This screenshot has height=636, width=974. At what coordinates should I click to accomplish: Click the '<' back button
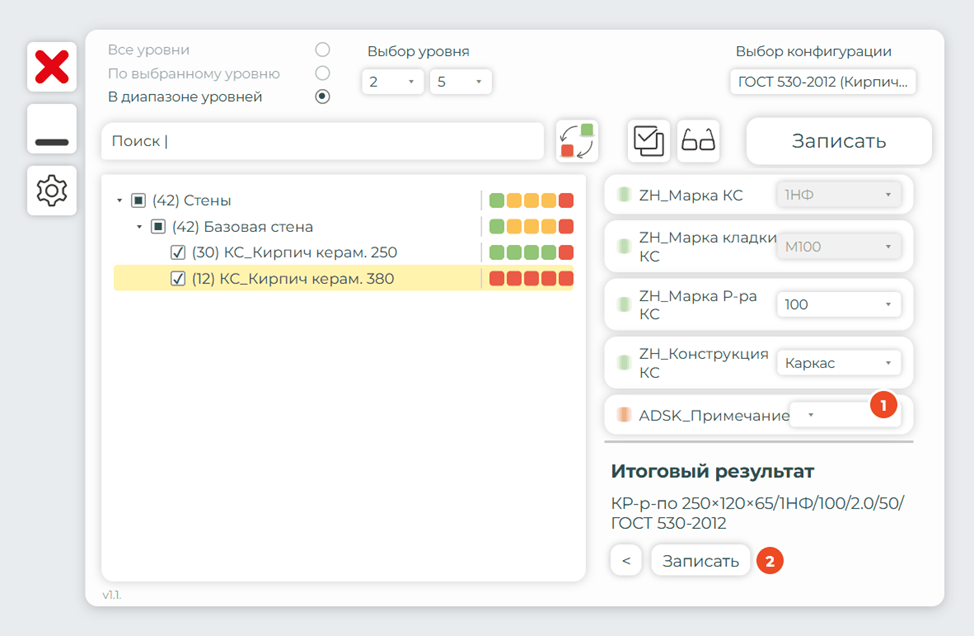pos(626,561)
